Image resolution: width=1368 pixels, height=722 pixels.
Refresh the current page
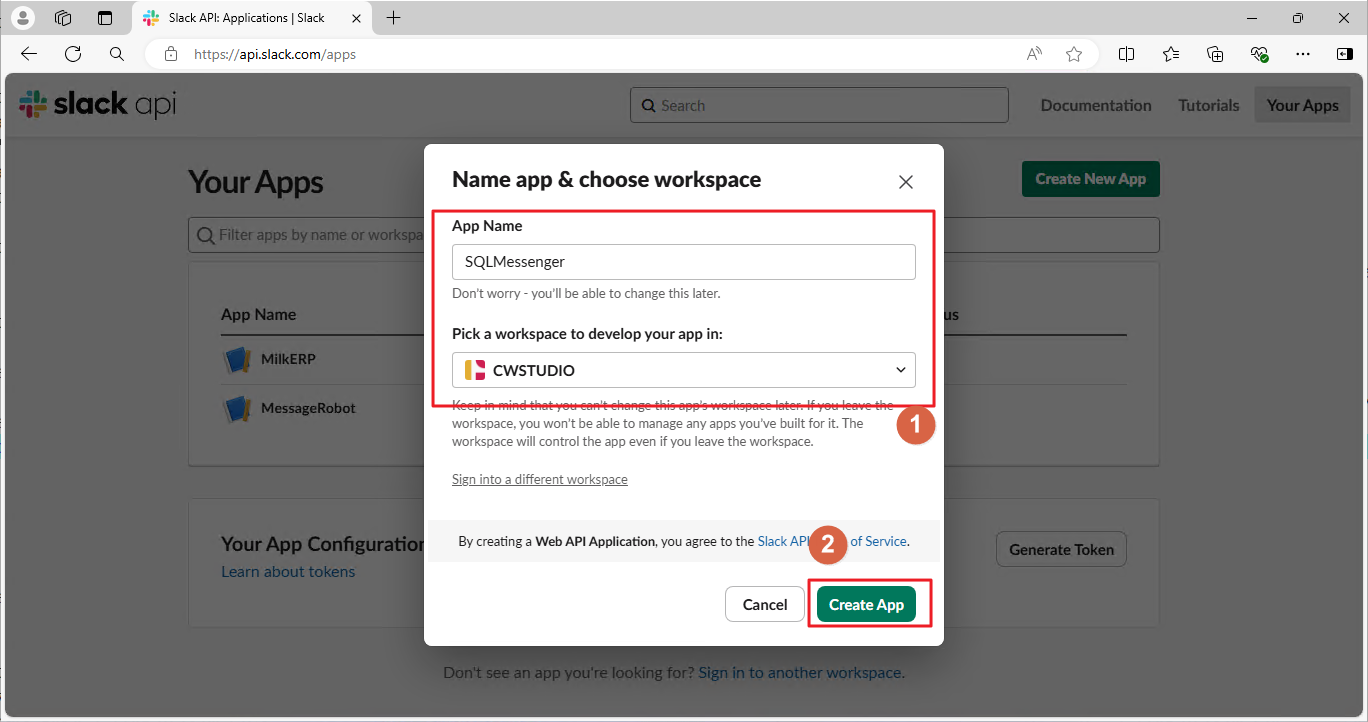[x=73, y=54]
